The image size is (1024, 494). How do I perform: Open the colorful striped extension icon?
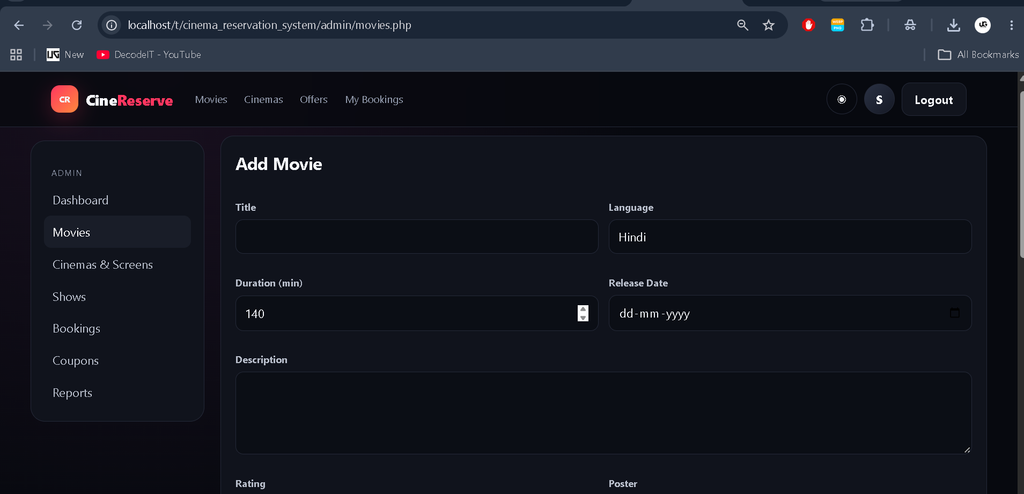tap(837, 25)
